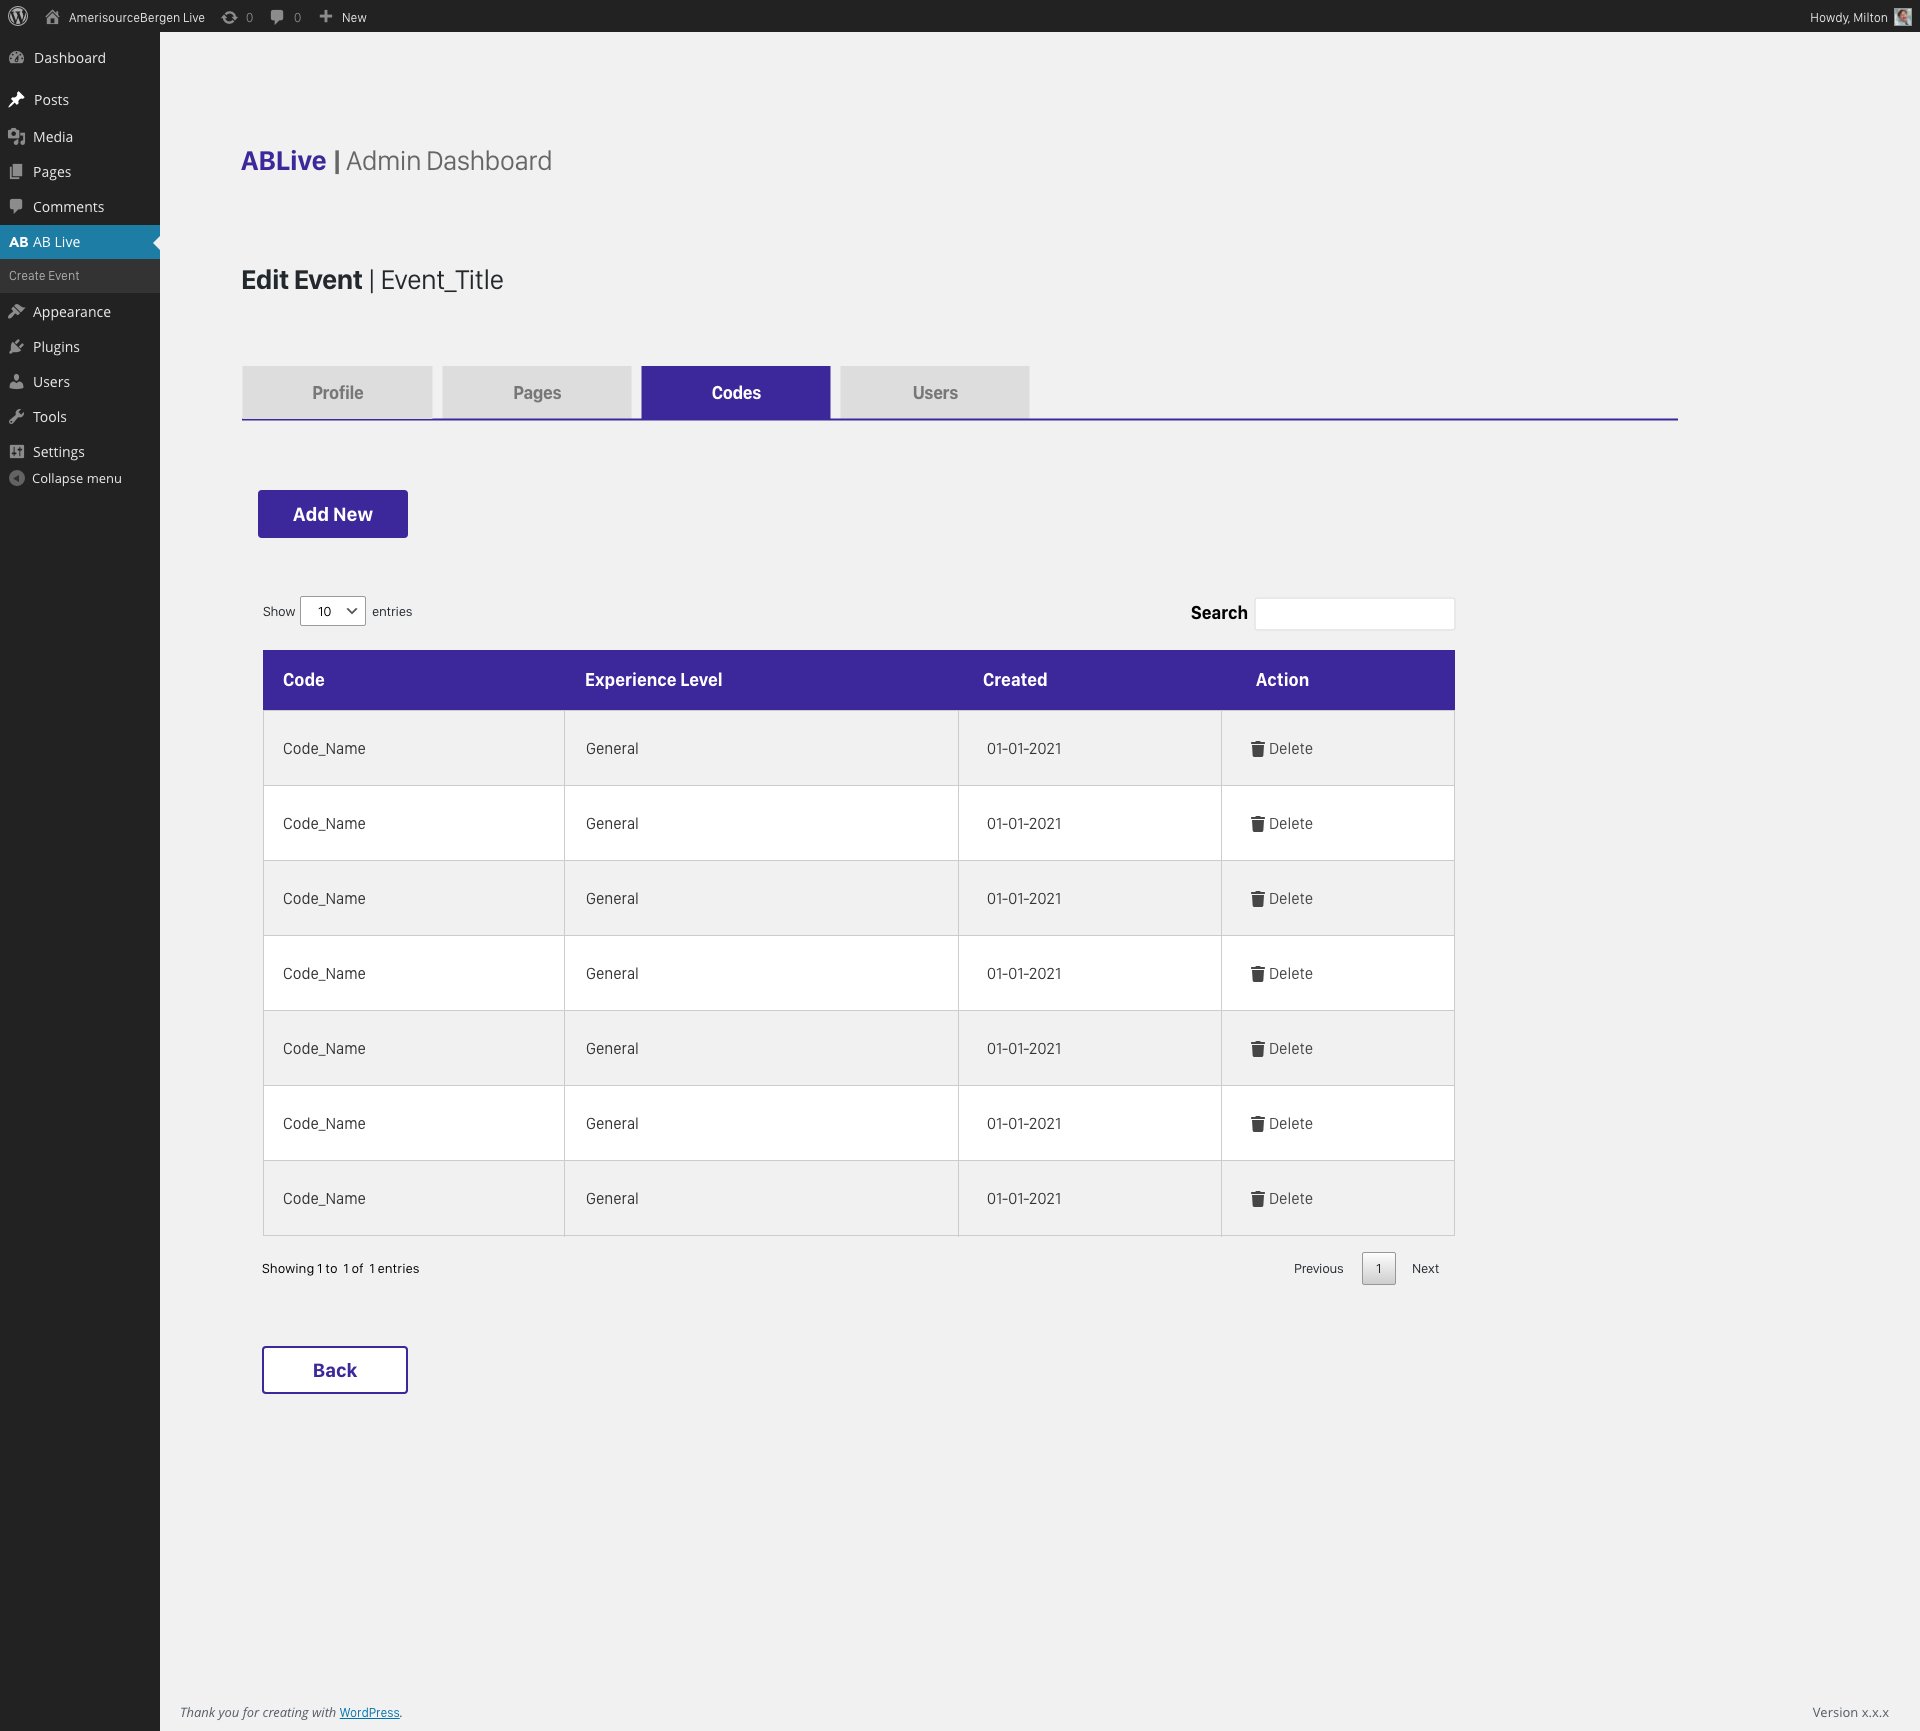Click the Back button
The image size is (1920, 1731).
335,1370
